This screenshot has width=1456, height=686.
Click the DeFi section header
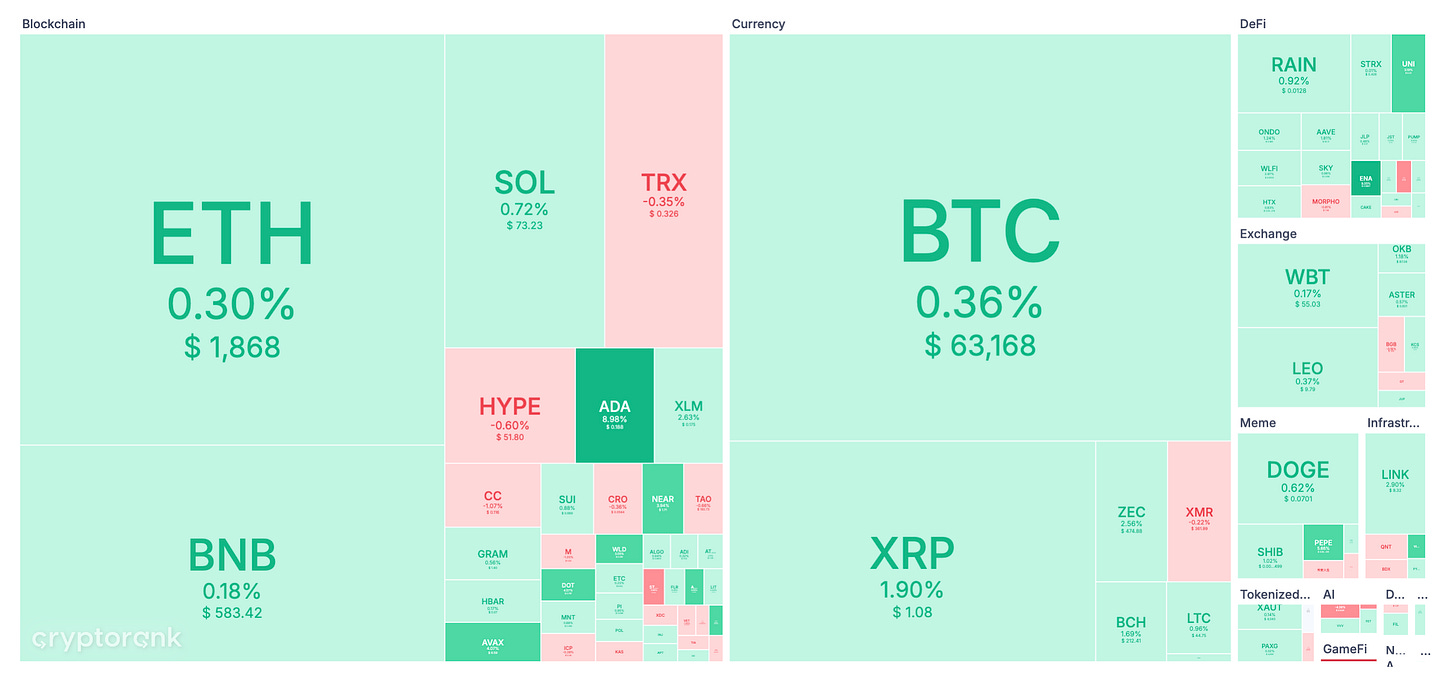[1253, 23]
